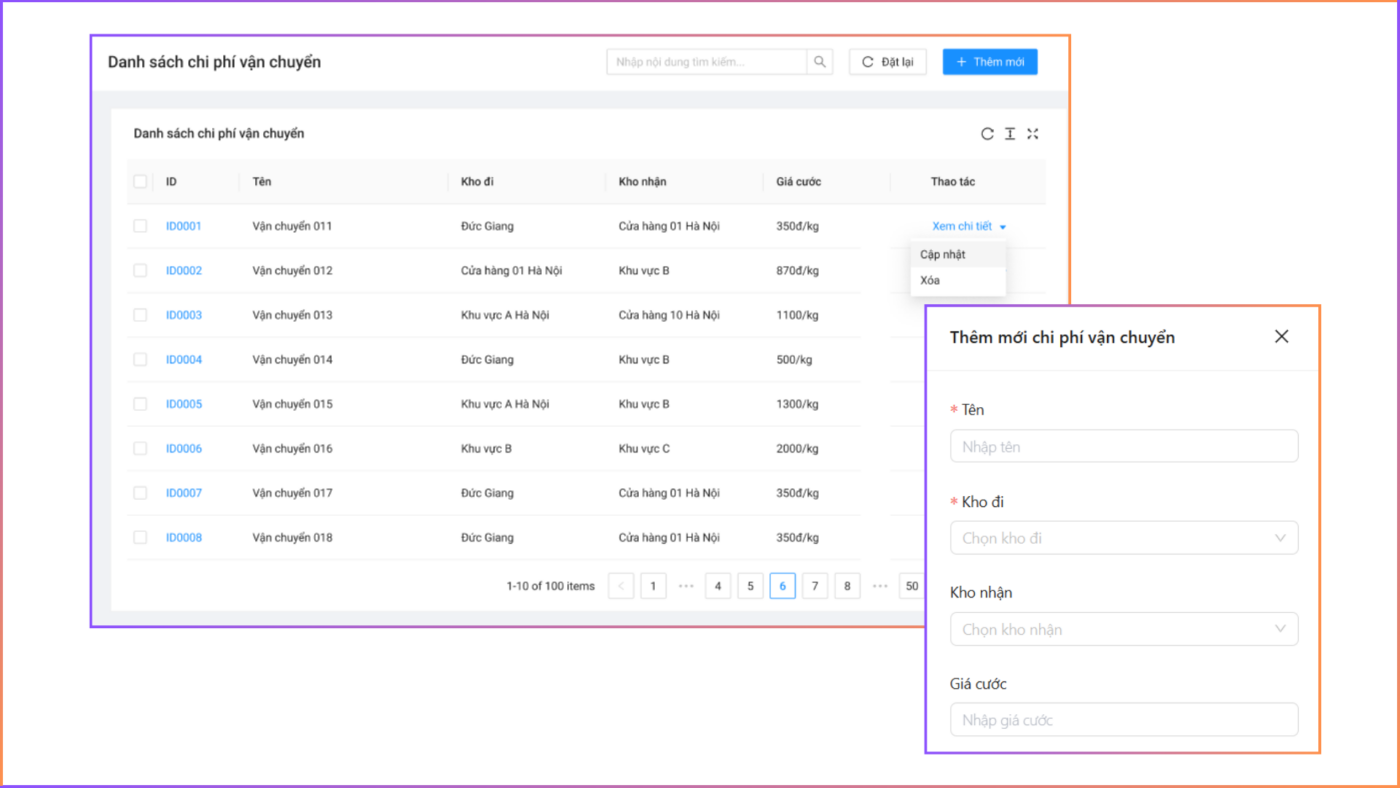Toggle the select-all checkbox in header

point(140,182)
